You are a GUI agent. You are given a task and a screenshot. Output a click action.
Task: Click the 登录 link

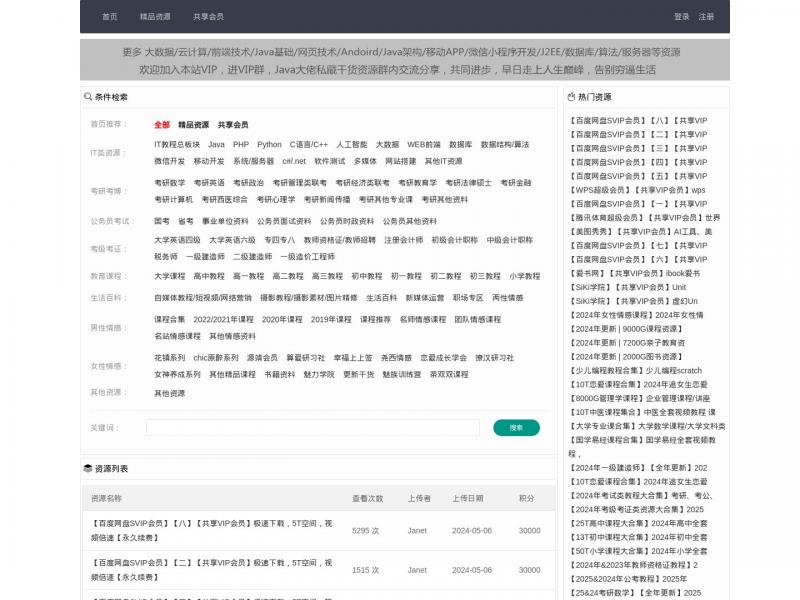(x=682, y=17)
